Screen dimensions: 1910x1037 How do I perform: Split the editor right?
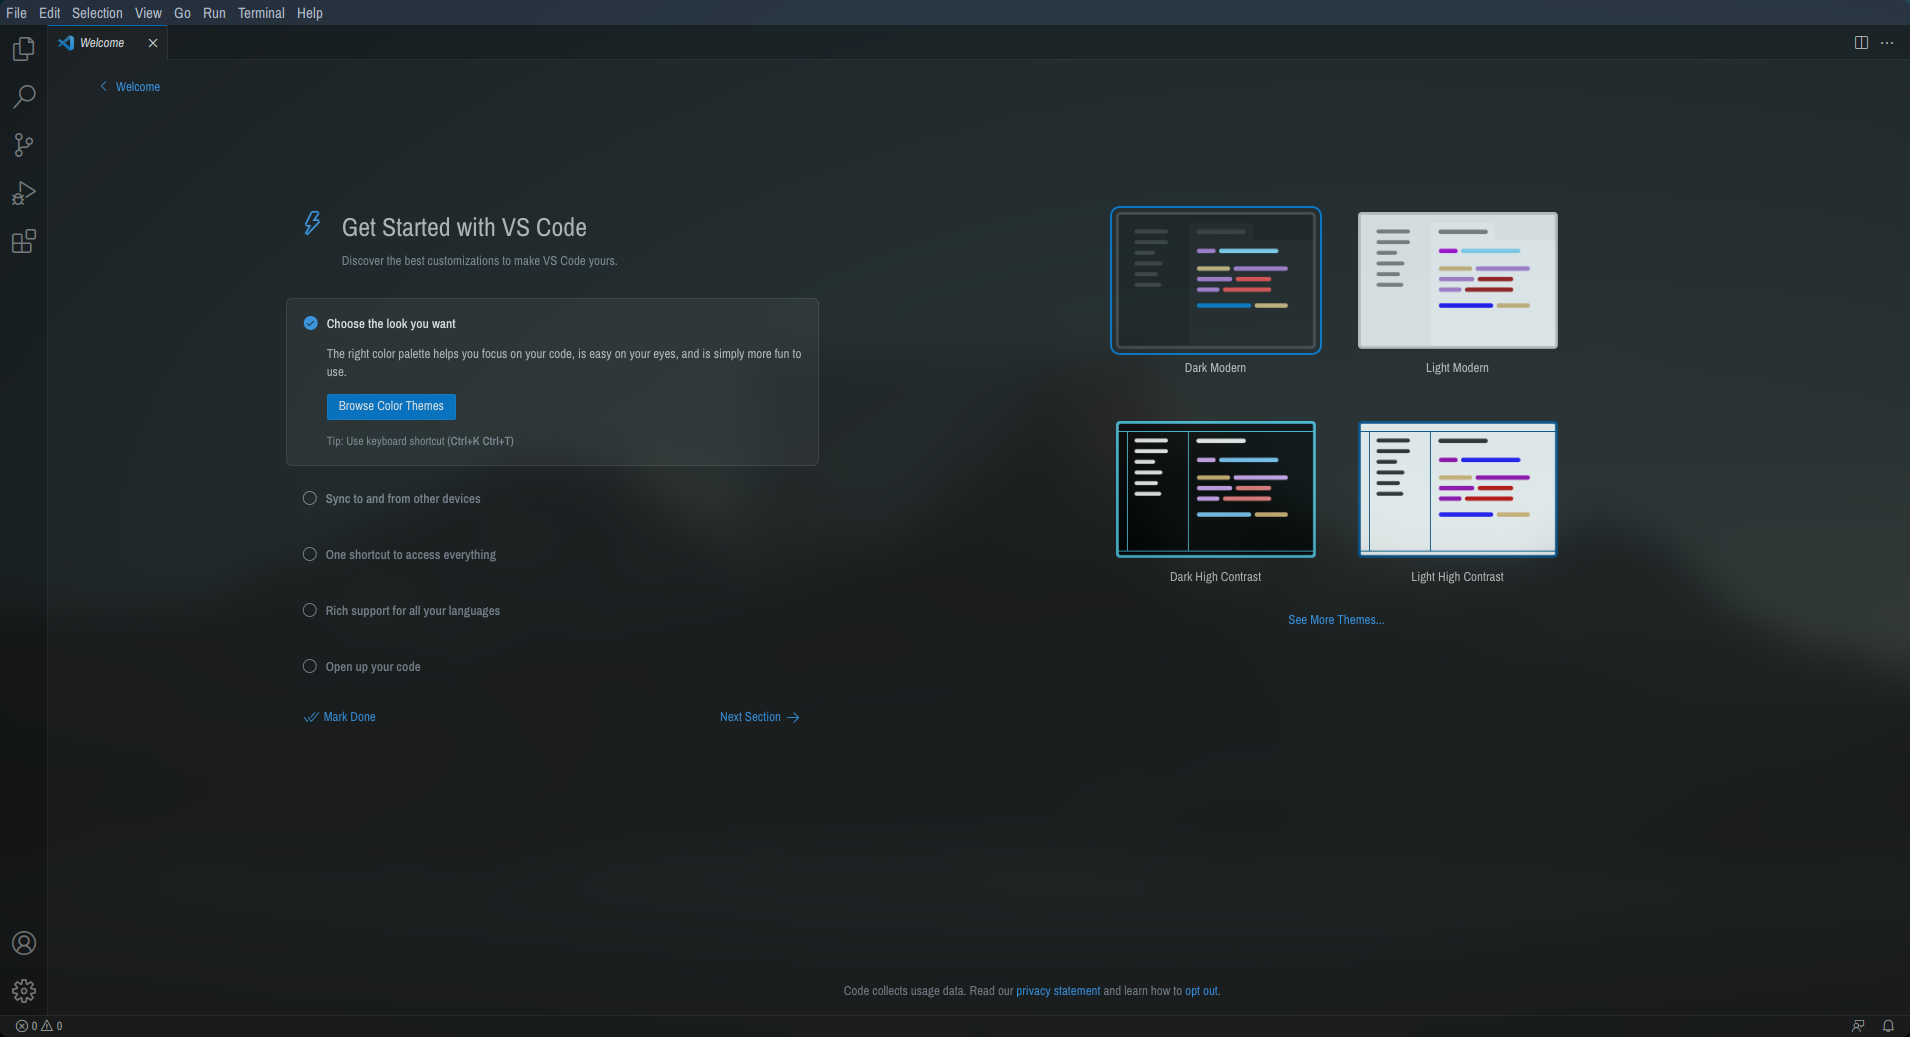click(x=1861, y=43)
